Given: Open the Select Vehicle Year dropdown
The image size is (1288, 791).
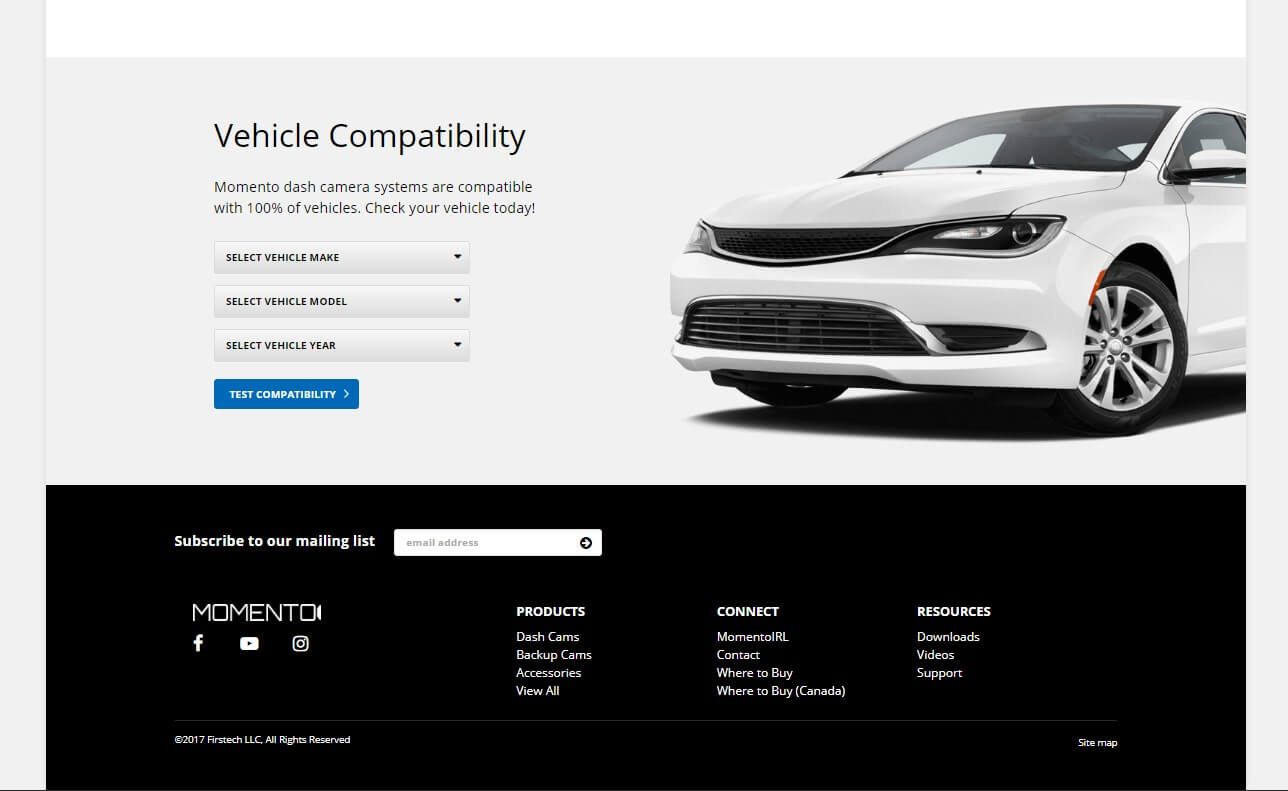Looking at the screenshot, I should coord(341,345).
